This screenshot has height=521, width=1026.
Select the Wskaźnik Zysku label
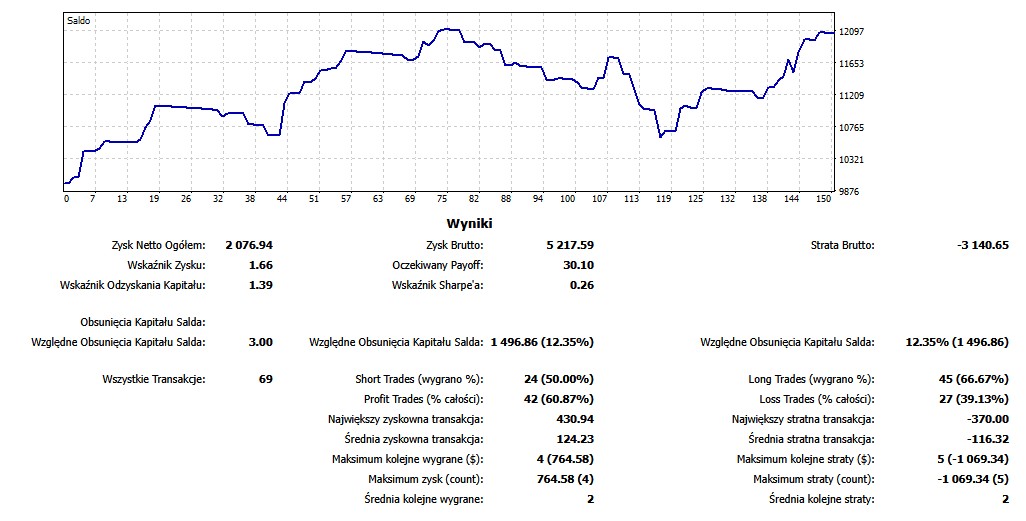pos(166,265)
